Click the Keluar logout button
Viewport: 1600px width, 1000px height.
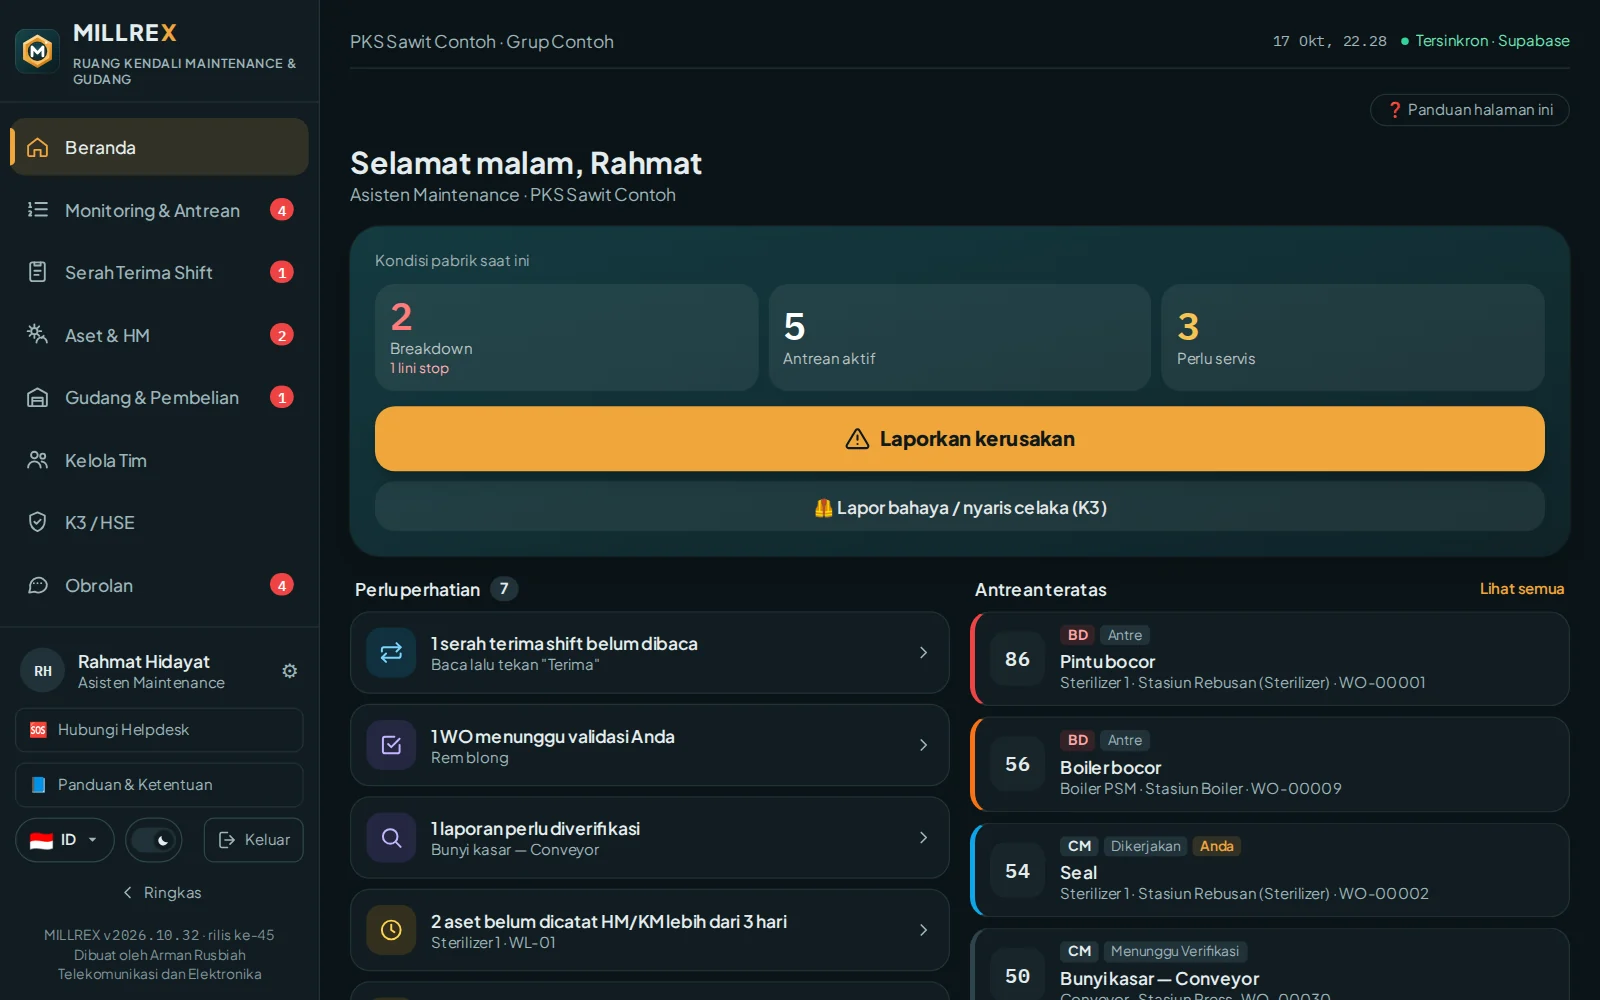[x=254, y=840]
